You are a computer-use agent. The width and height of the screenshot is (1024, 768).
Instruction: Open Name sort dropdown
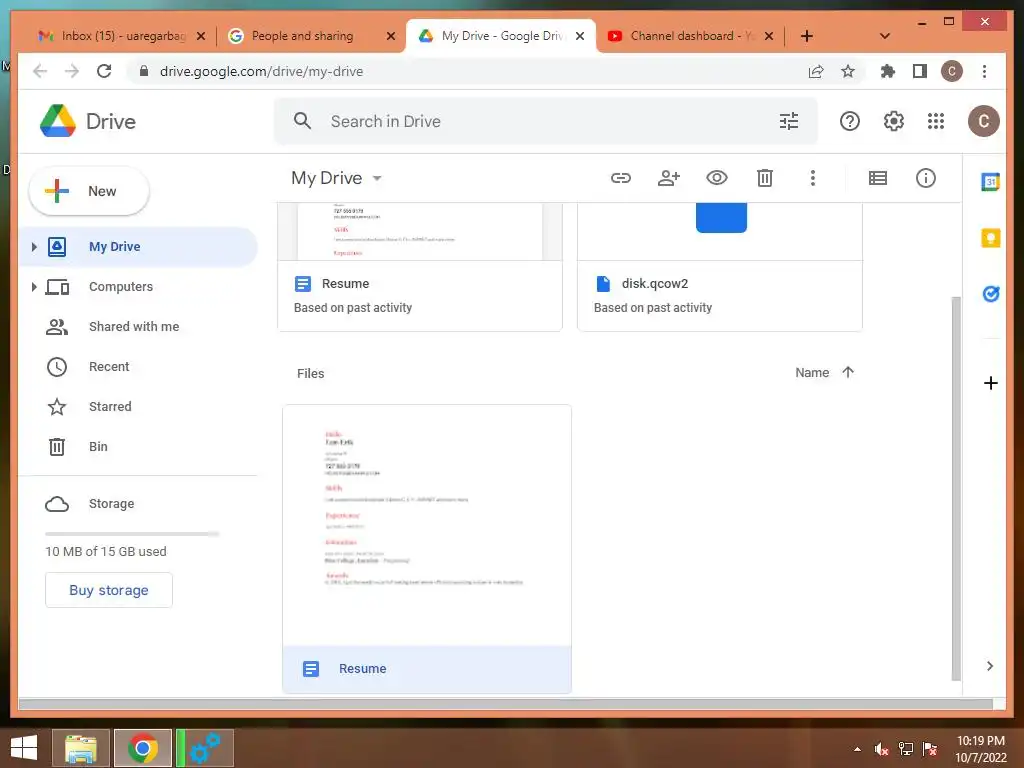[x=812, y=373]
